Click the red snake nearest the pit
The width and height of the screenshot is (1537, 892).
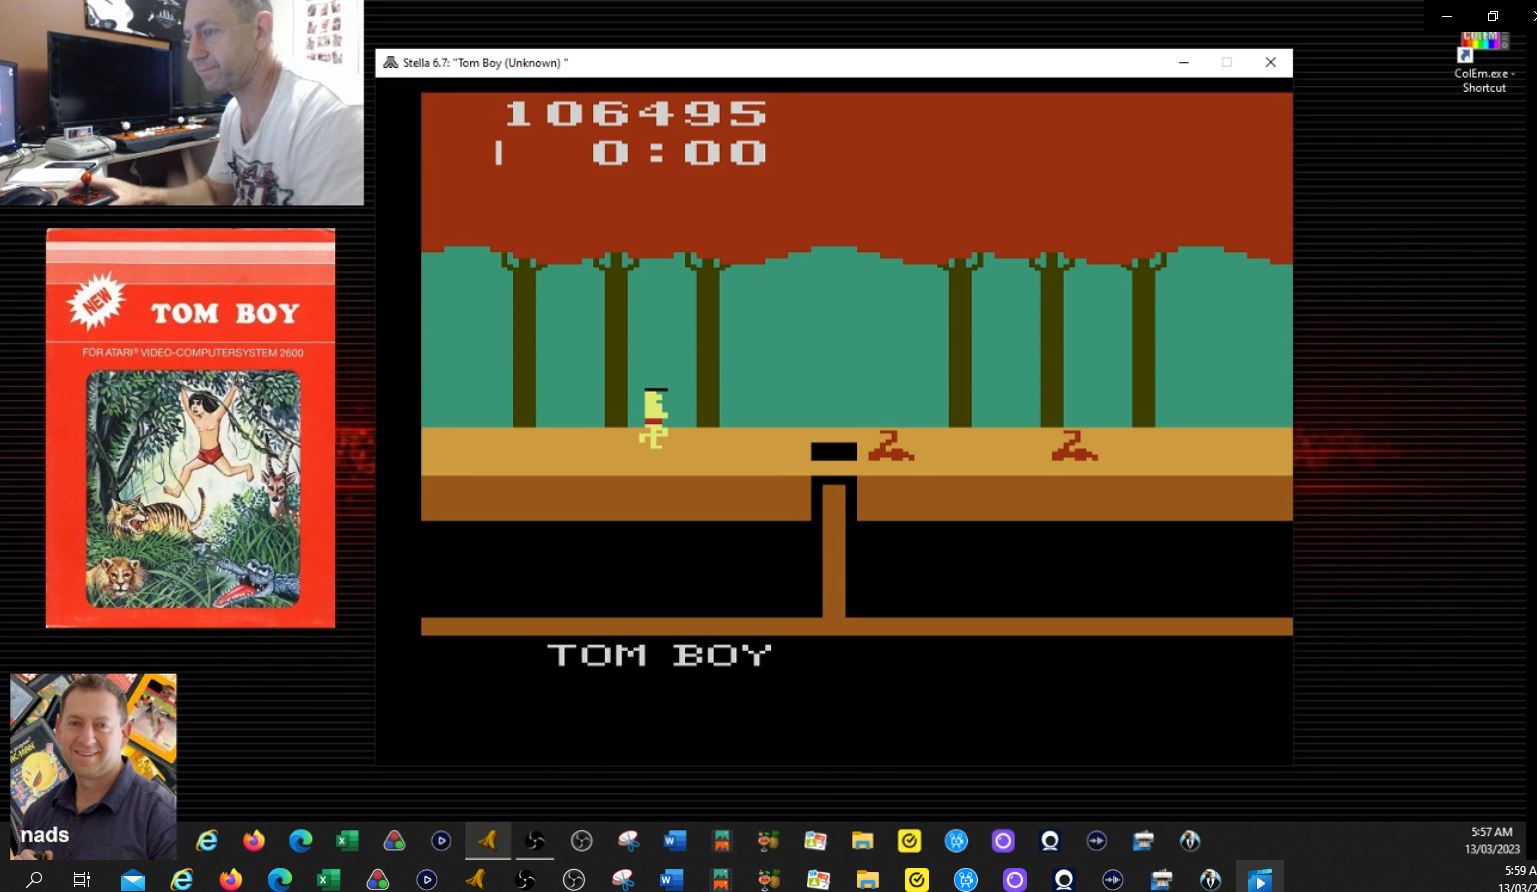click(891, 445)
